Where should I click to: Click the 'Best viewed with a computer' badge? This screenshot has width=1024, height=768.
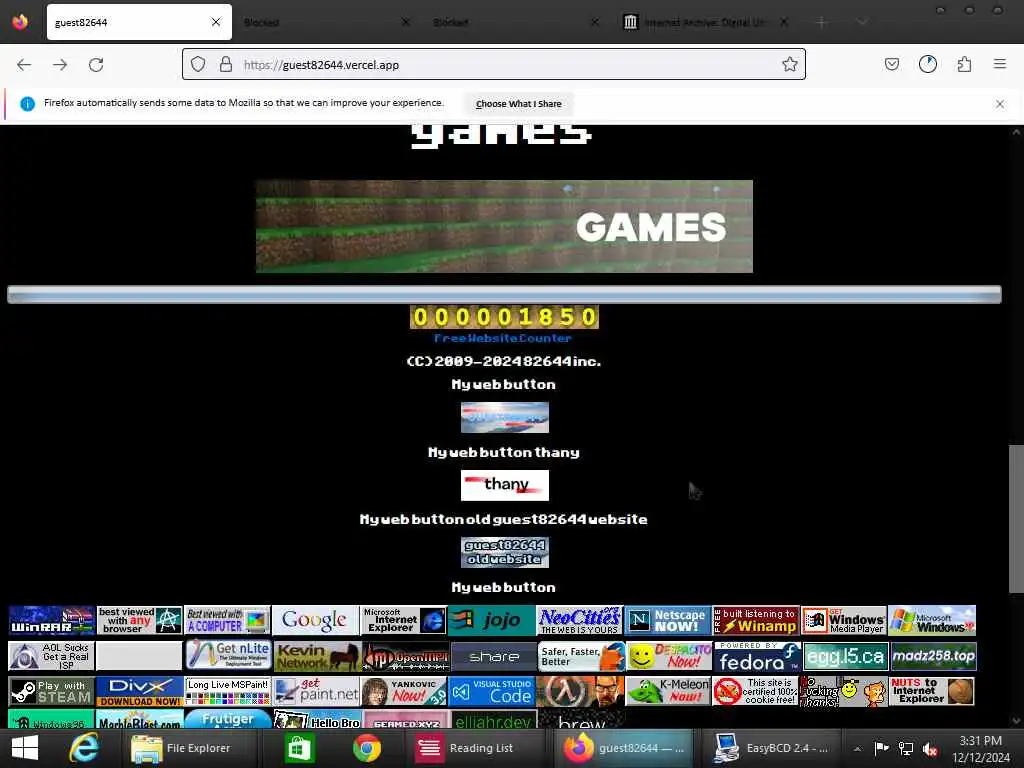(x=227, y=620)
